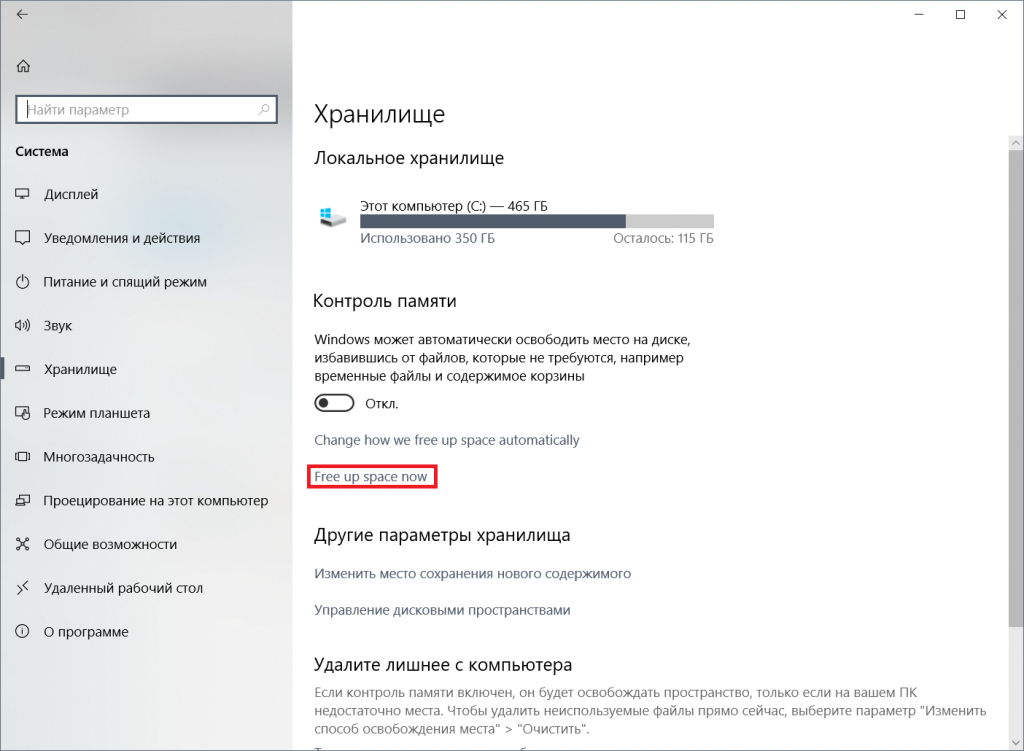The width and height of the screenshot is (1024, 751).
Task: Open Change how we free up space automatically
Action: pyautogui.click(x=447, y=440)
